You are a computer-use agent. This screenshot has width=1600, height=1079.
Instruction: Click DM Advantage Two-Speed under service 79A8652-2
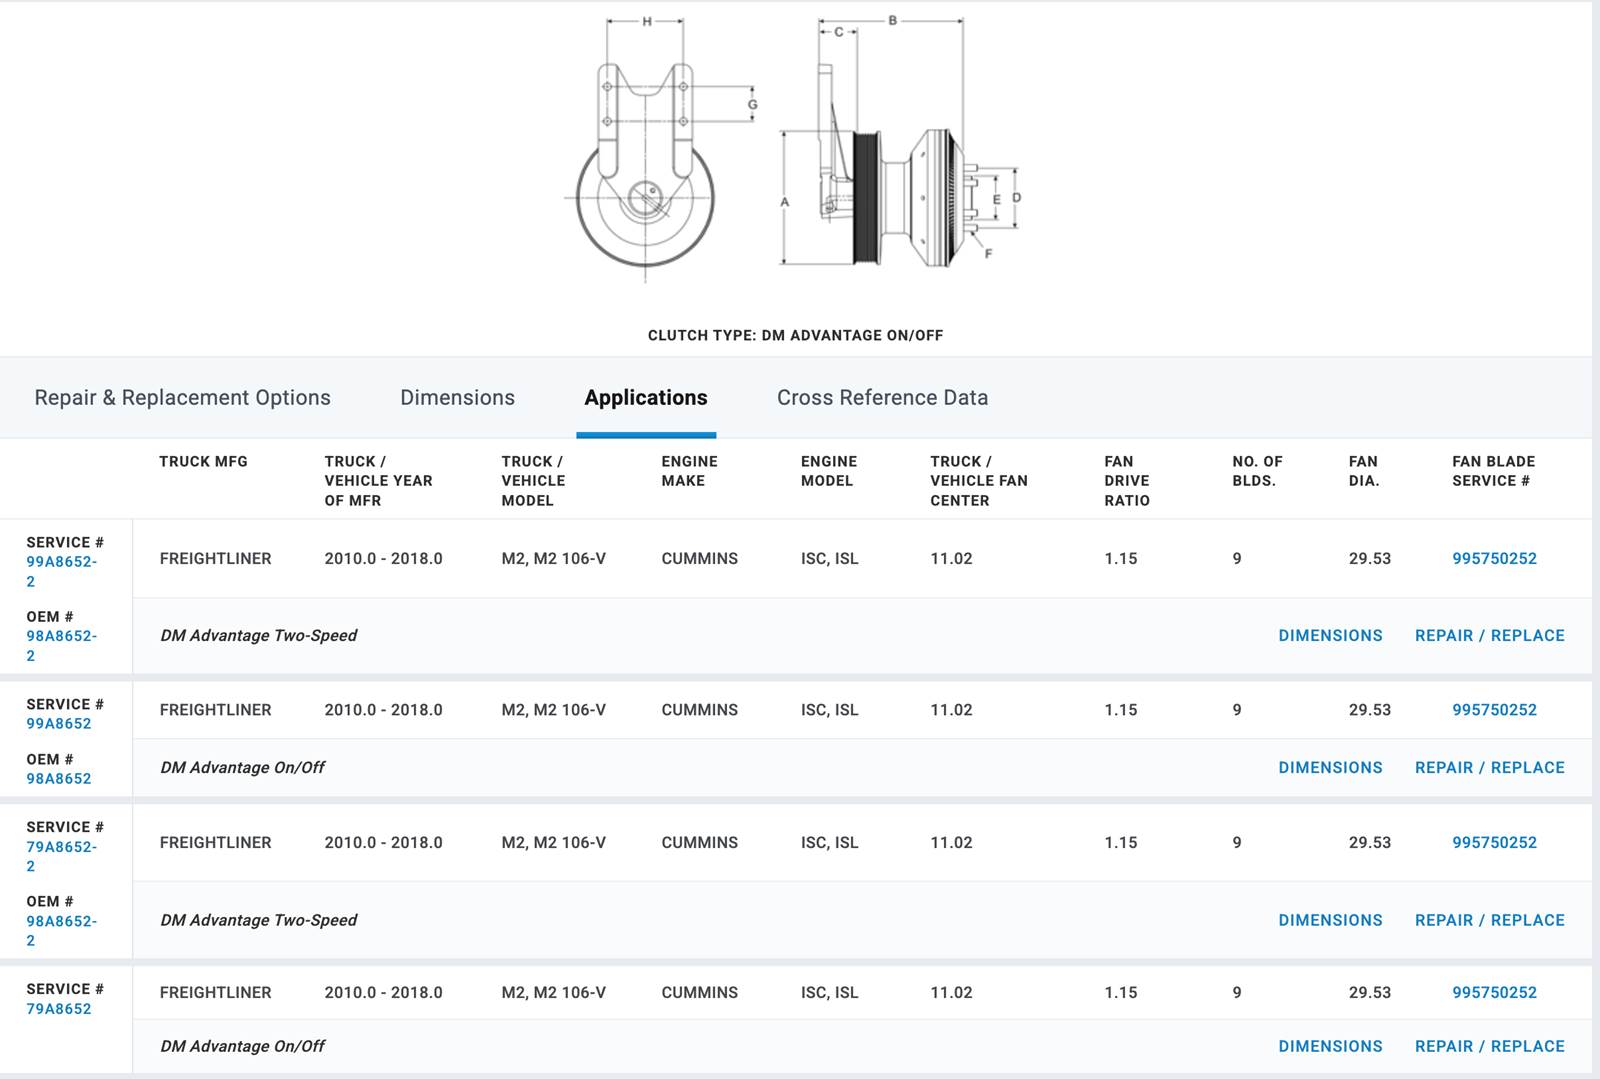(x=258, y=920)
